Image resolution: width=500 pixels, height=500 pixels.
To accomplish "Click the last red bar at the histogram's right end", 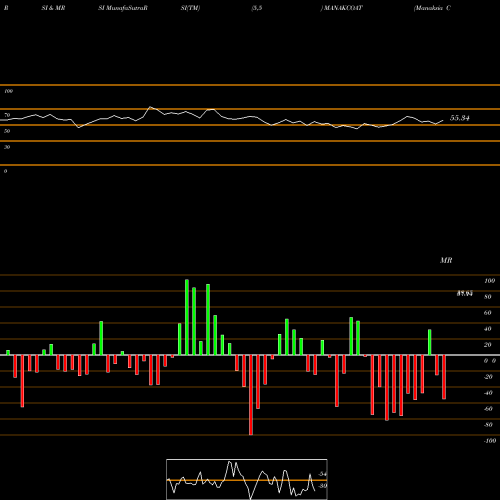I will [x=444, y=377].
